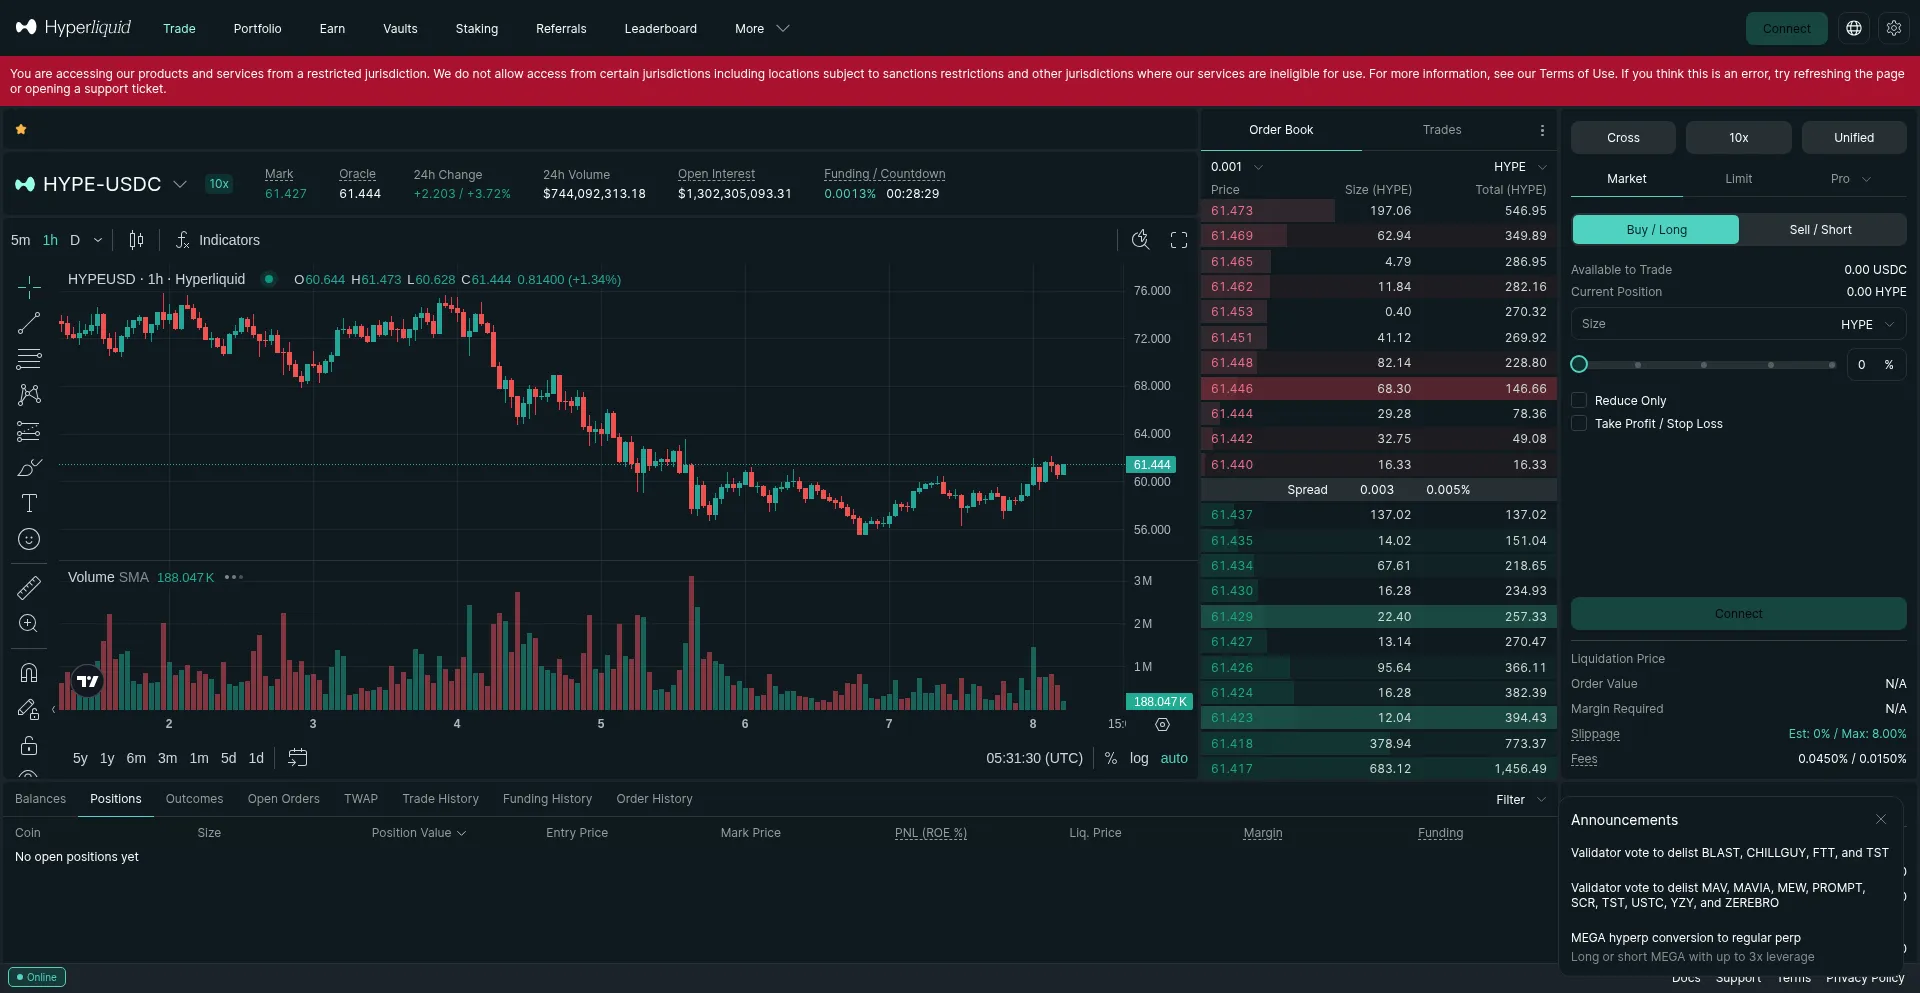The image size is (1920, 993).
Task: Open the emoji icons tool
Action: point(29,539)
